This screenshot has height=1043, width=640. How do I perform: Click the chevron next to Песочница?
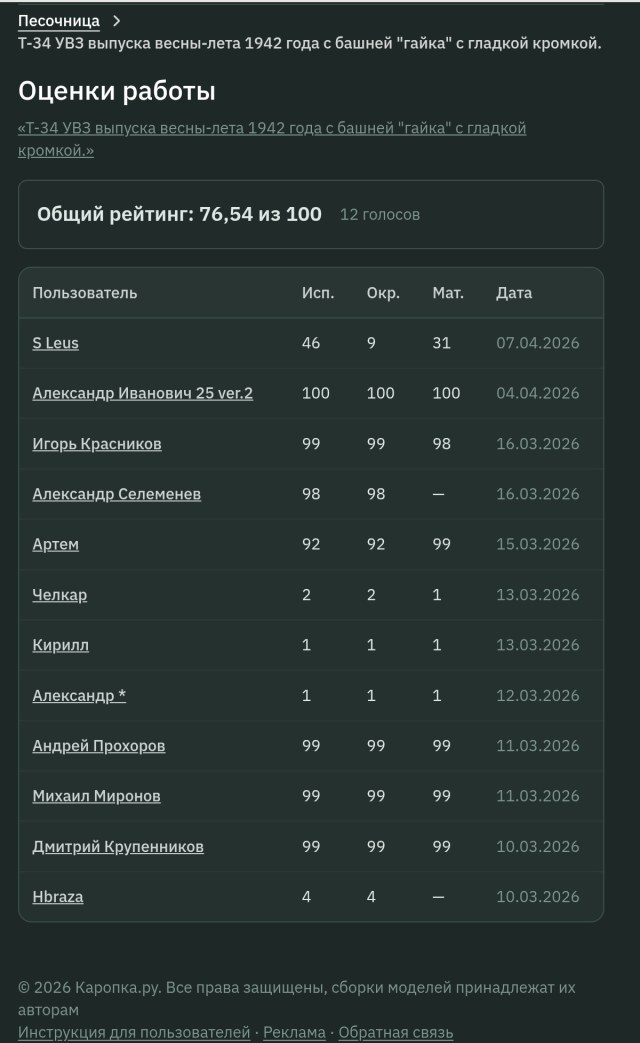[x=117, y=20]
